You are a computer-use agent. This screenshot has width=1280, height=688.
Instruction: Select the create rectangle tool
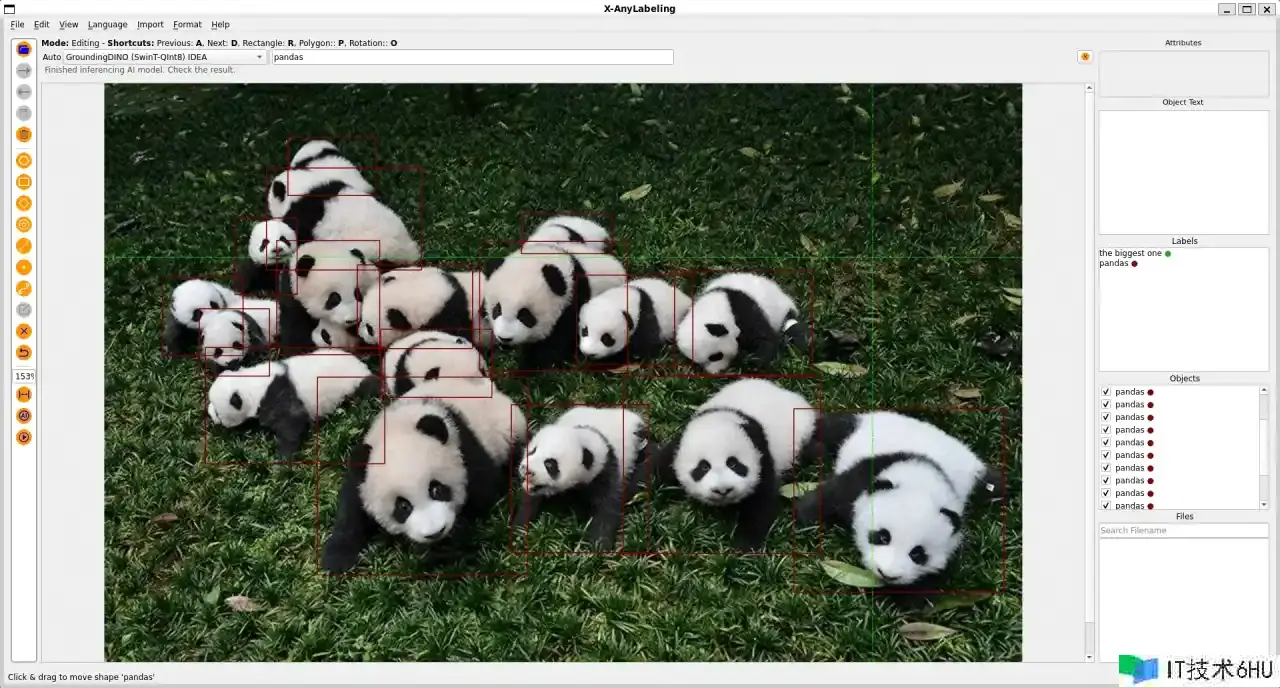[x=24, y=182]
